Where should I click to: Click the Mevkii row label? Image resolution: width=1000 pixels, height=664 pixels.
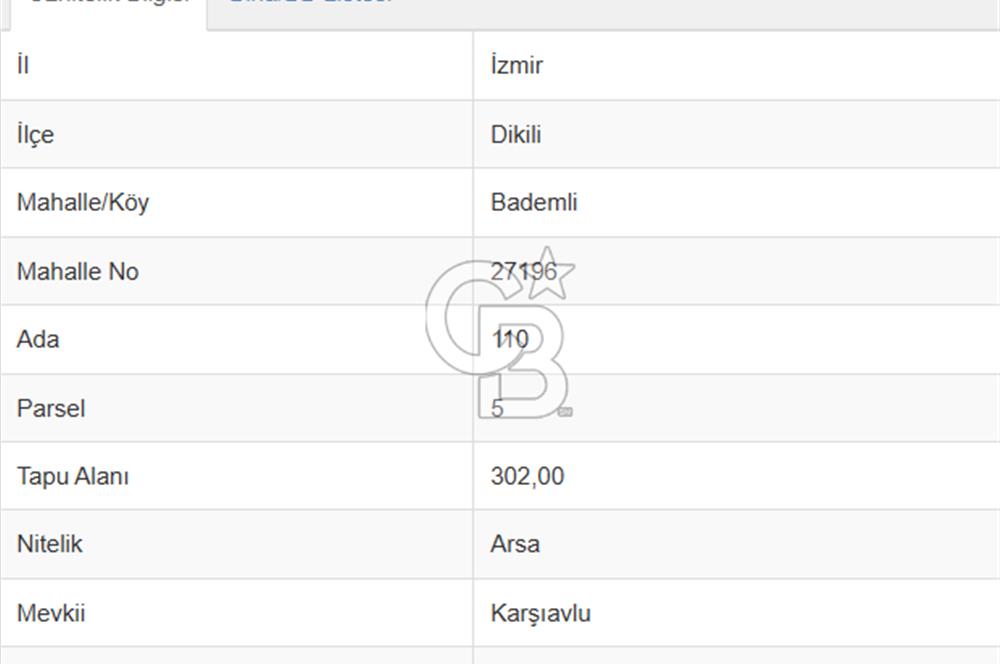(51, 613)
